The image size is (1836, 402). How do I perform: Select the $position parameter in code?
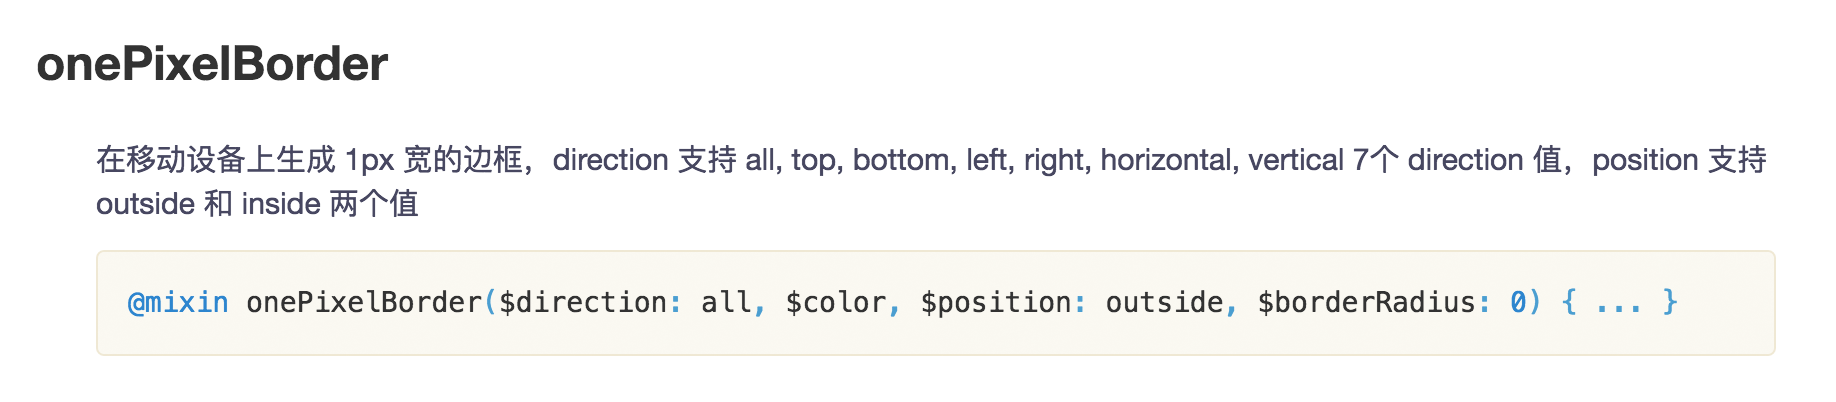pos(995,302)
